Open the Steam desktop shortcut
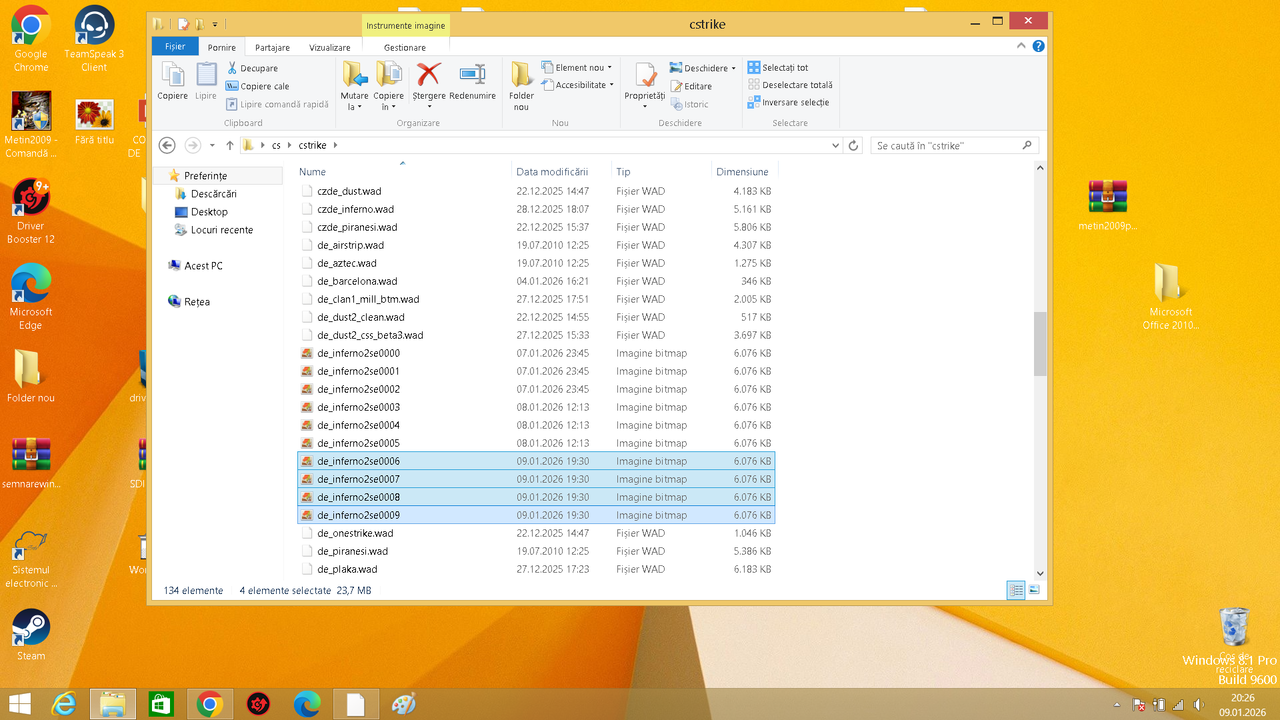The image size is (1280, 720). [31, 635]
